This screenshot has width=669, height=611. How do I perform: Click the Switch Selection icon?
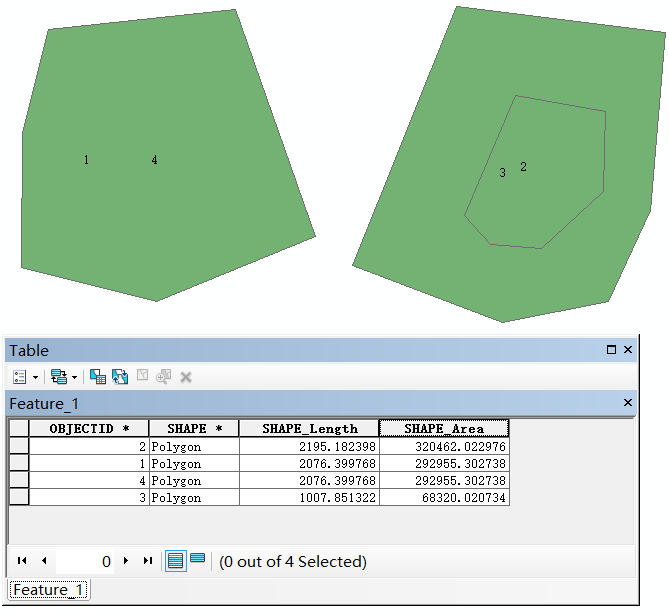120,377
